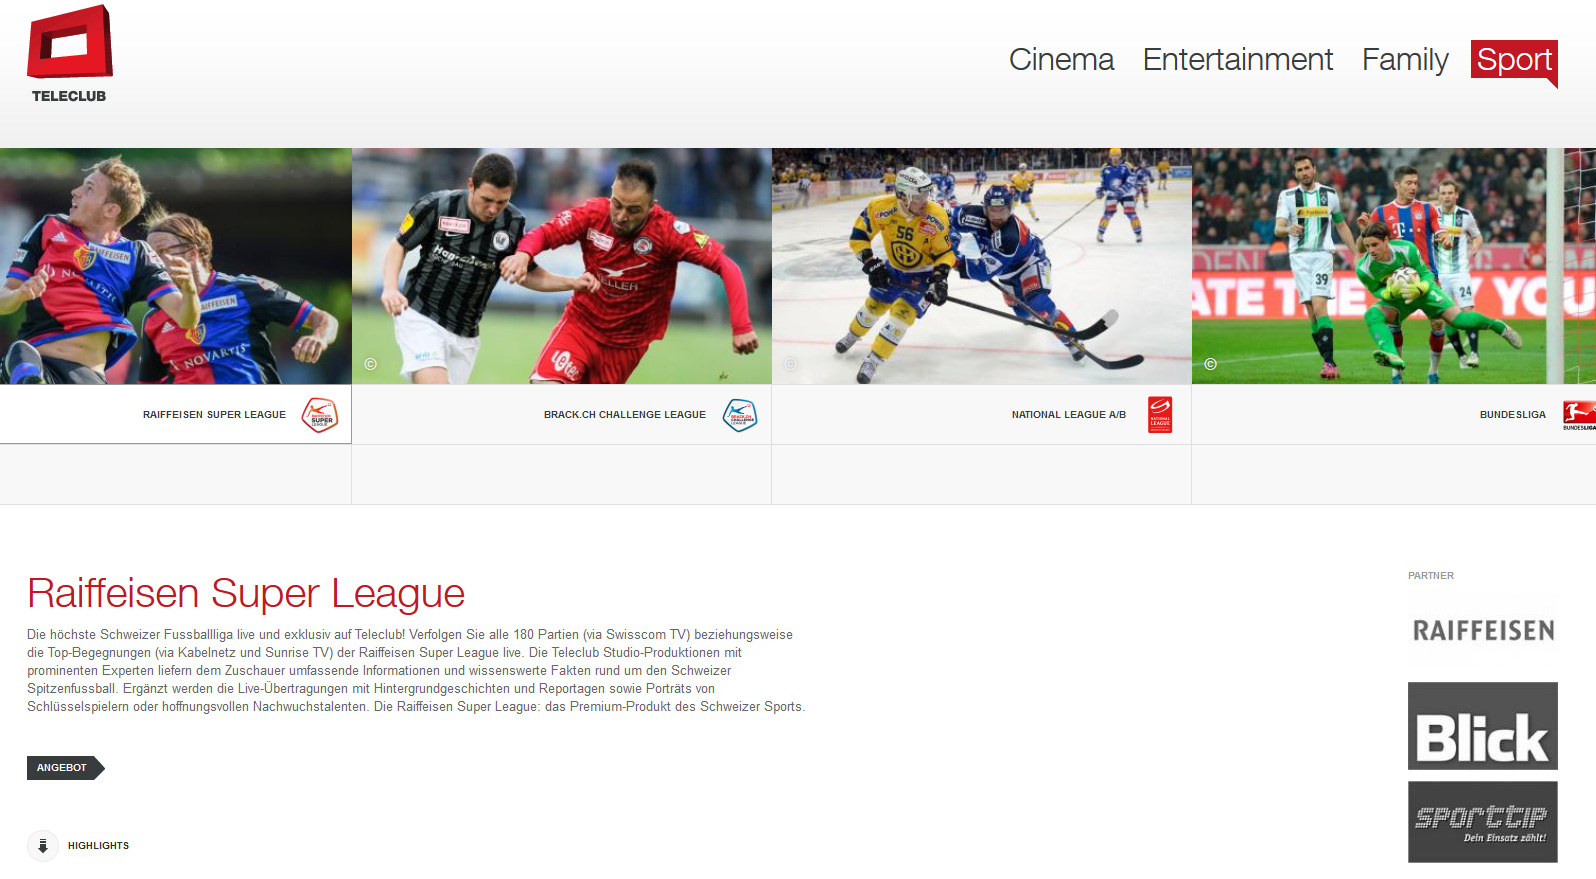
Task: Click the copyright icon on the hockey photo
Action: coord(791,364)
